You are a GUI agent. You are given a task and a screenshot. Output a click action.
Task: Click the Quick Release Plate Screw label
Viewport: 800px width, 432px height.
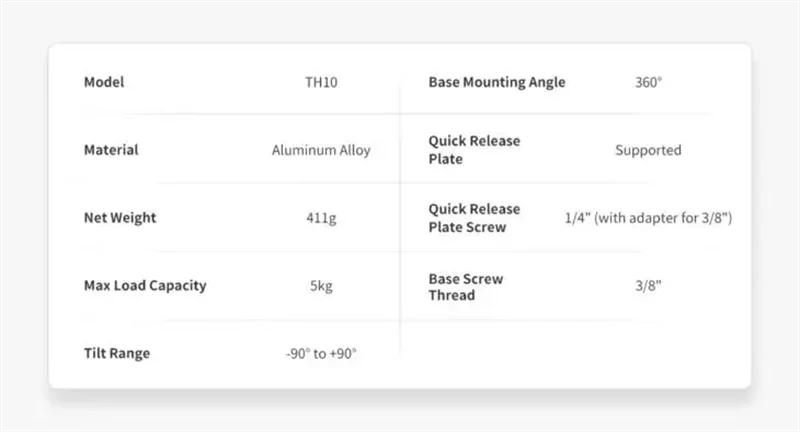[475, 217]
